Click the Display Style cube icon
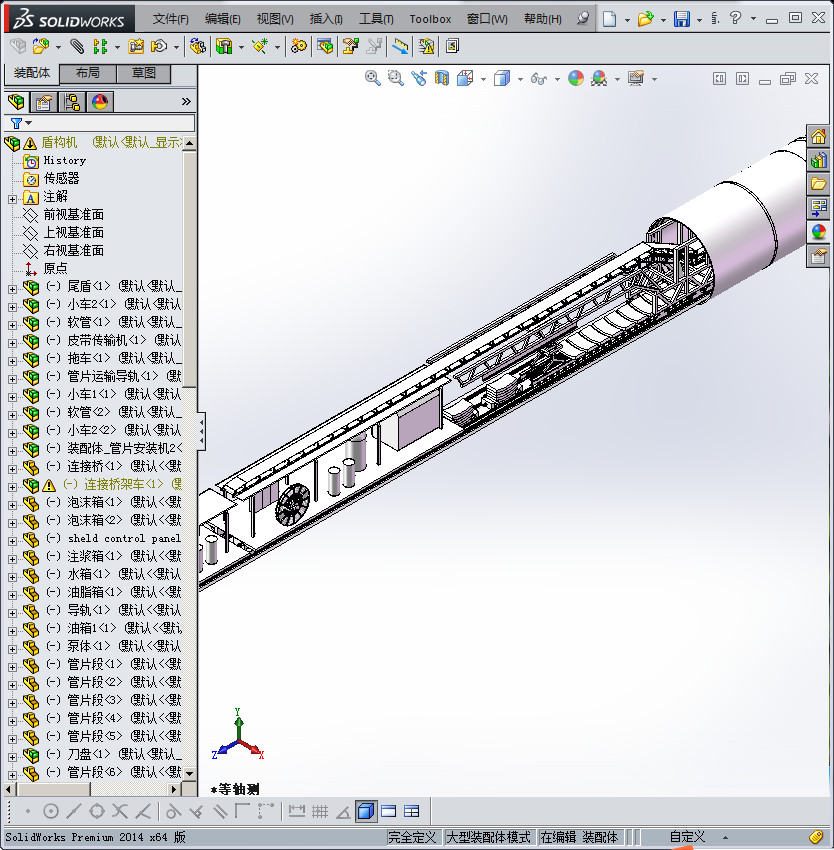The width and height of the screenshot is (834, 850). 502,79
